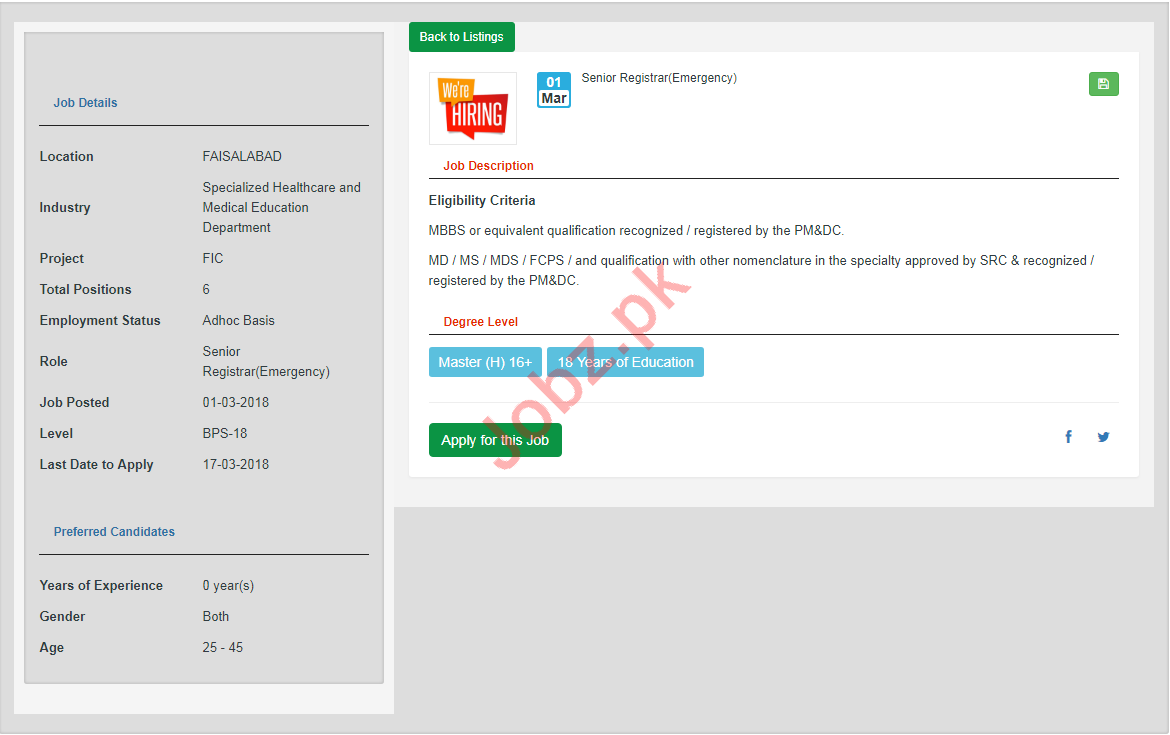Click the FAISALABAD location value
Screen dimensions: 1170x735
point(242,157)
